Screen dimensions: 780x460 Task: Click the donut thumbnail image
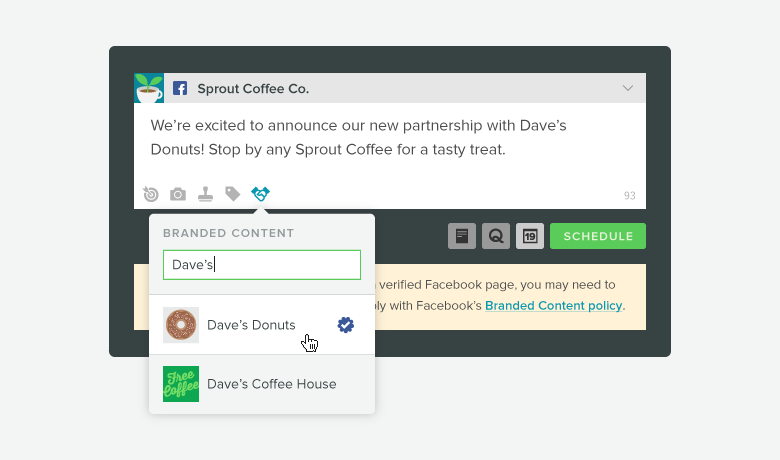[x=181, y=325]
